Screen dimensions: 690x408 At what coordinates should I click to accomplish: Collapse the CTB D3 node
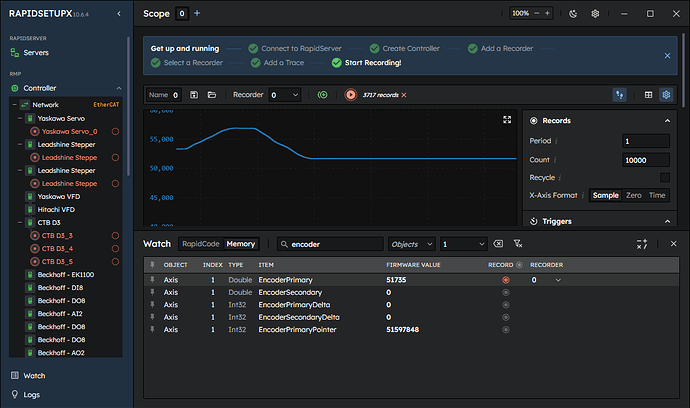point(20,223)
